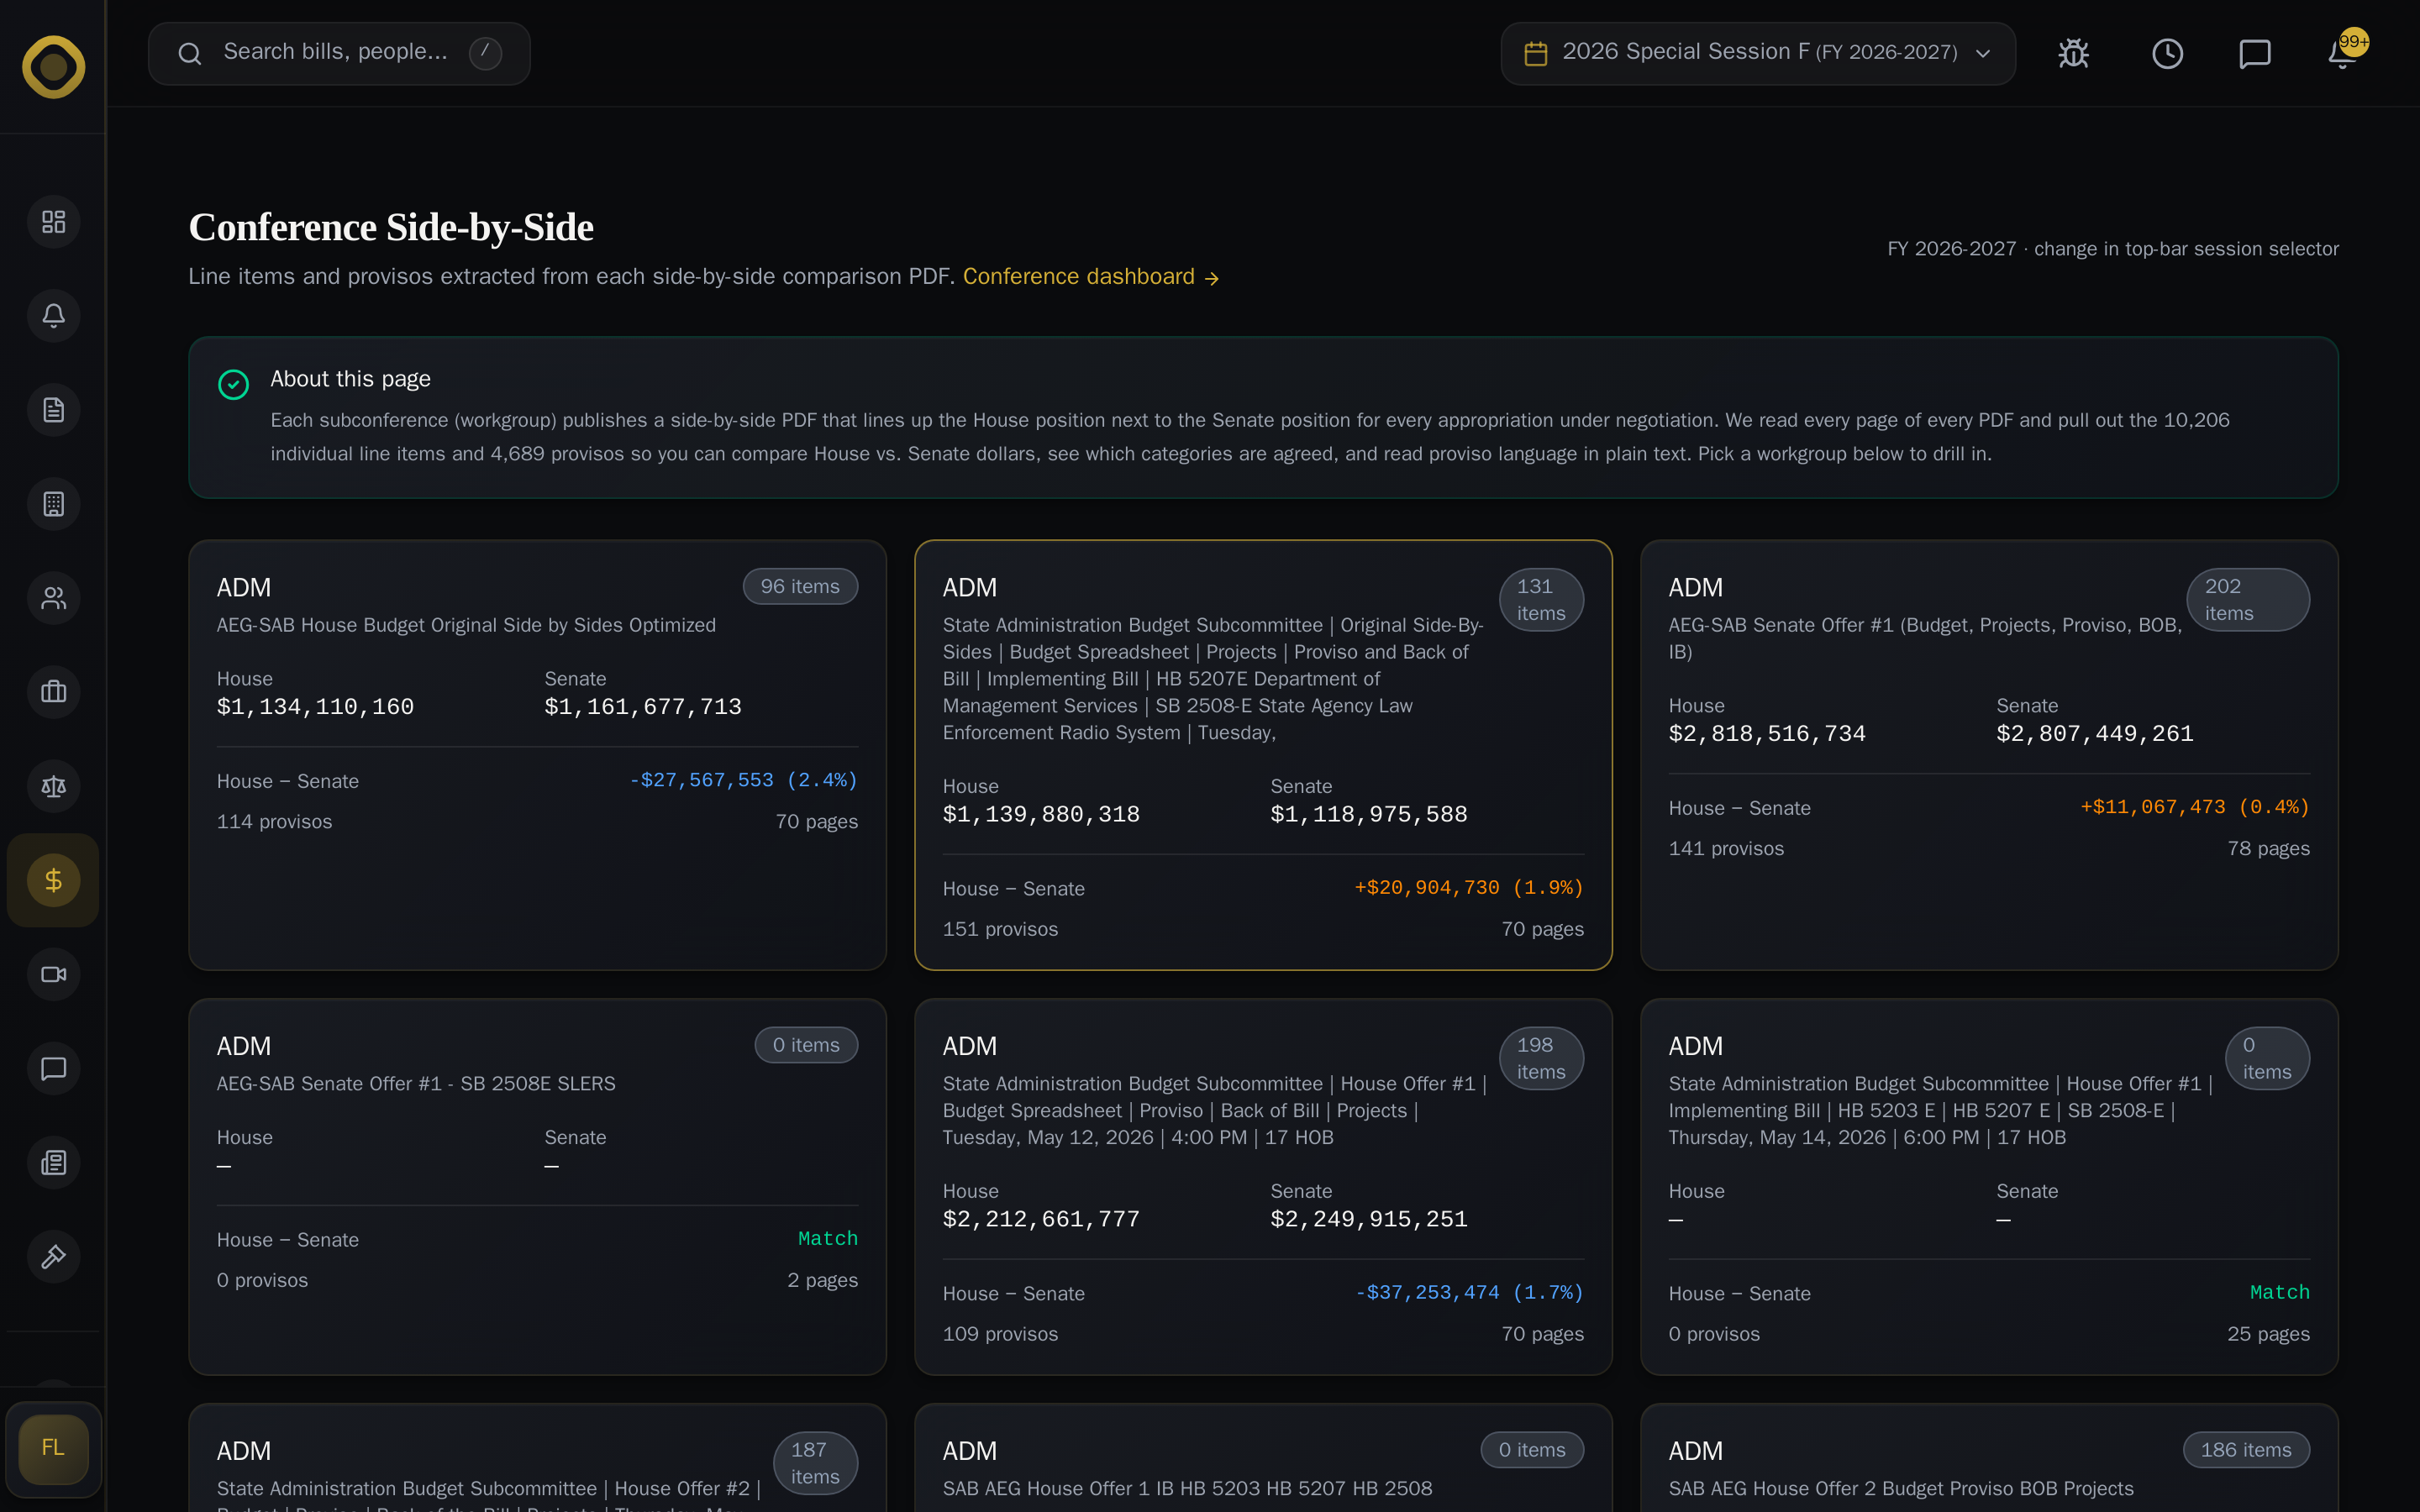
Task: Open the bills document sidebar icon
Action: (x=54, y=409)
